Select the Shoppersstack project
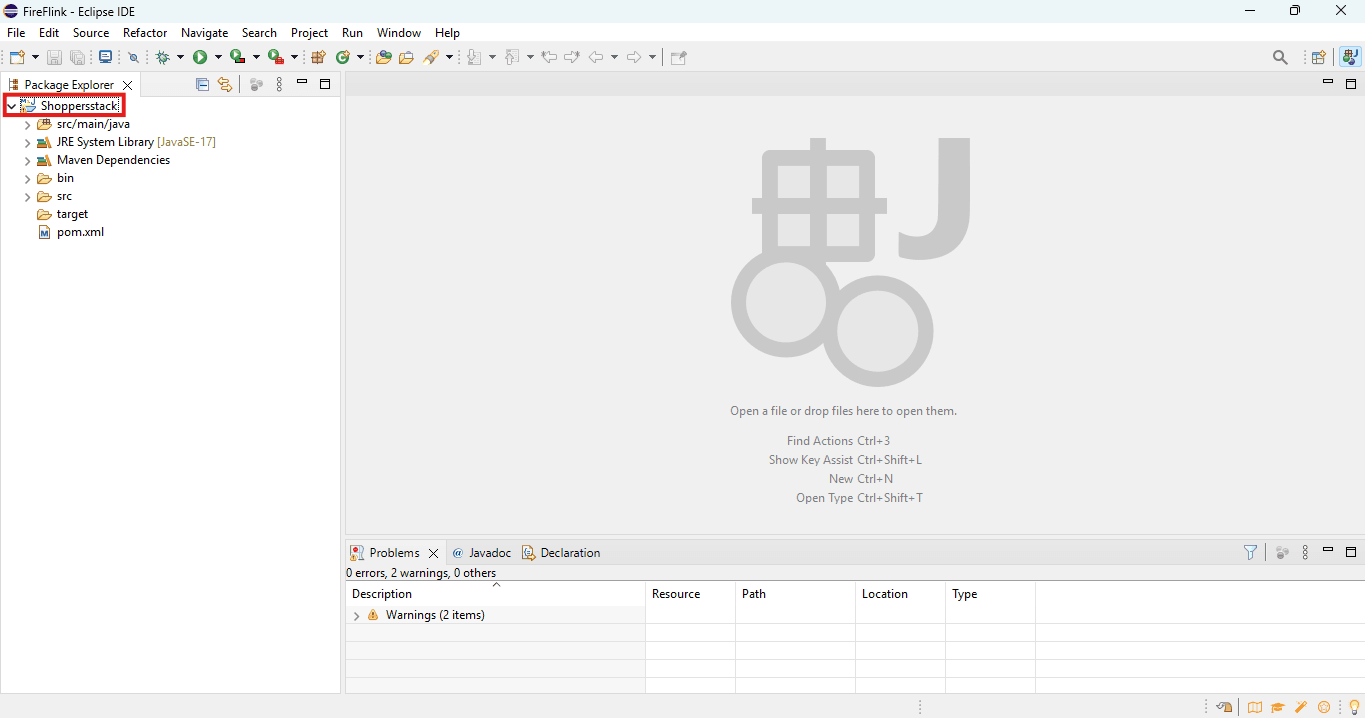The width and height of the screenshot is (1365, 718). 79,106
